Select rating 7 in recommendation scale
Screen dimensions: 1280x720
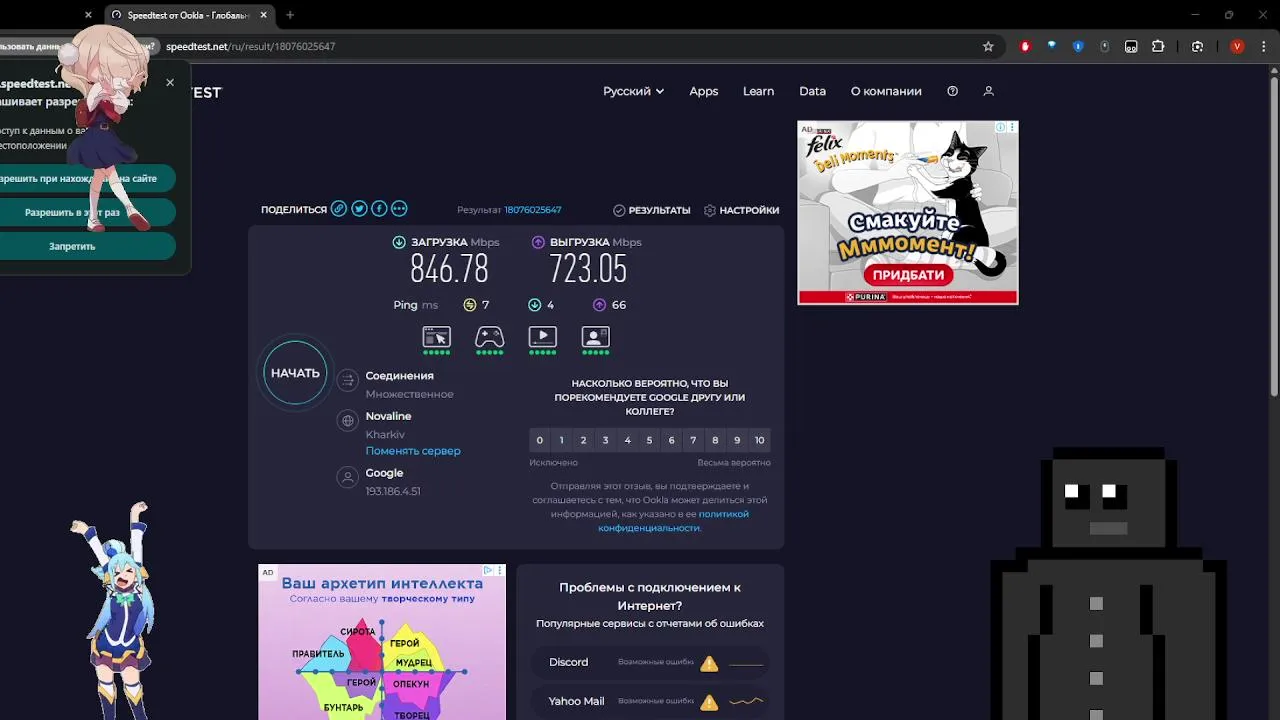coord(693,440)
